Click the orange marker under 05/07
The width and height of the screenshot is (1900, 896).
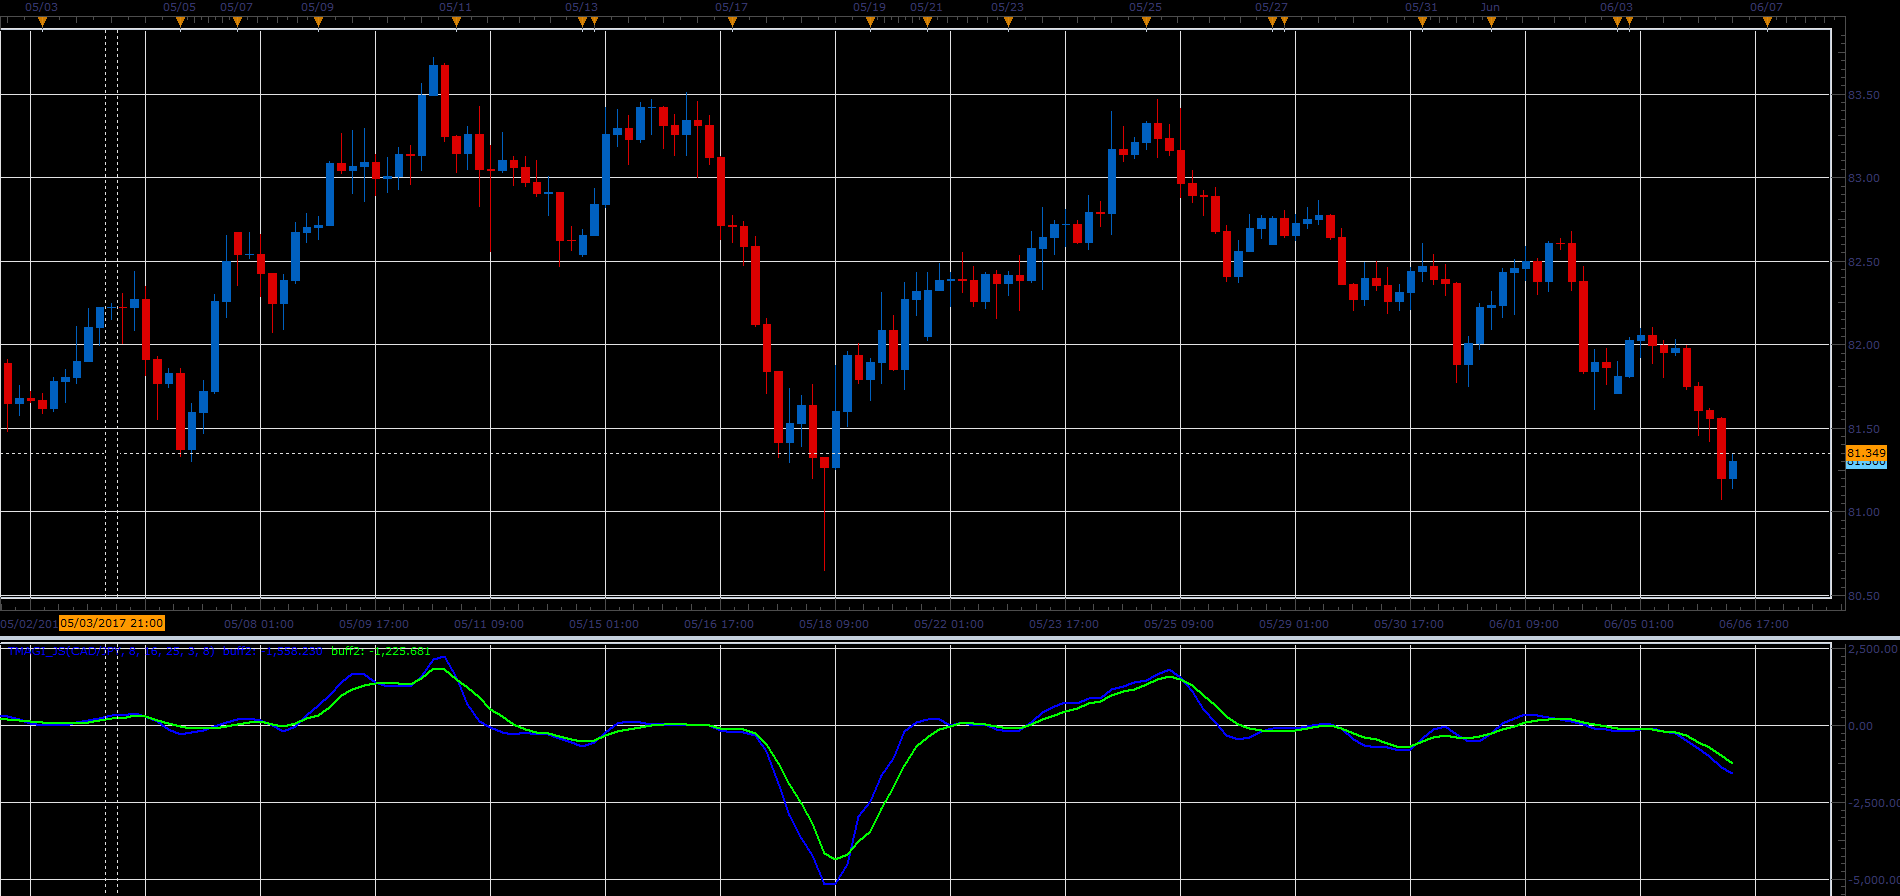pos(237,22)
